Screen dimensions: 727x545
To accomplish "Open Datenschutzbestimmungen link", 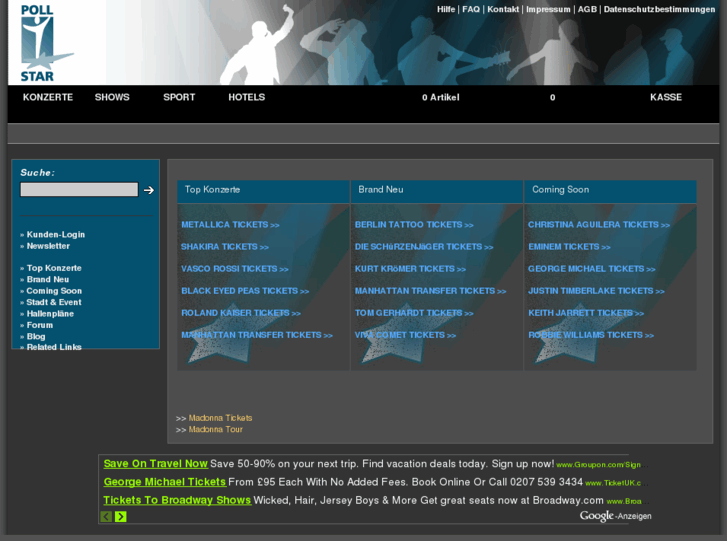I will tap(659, 9).
